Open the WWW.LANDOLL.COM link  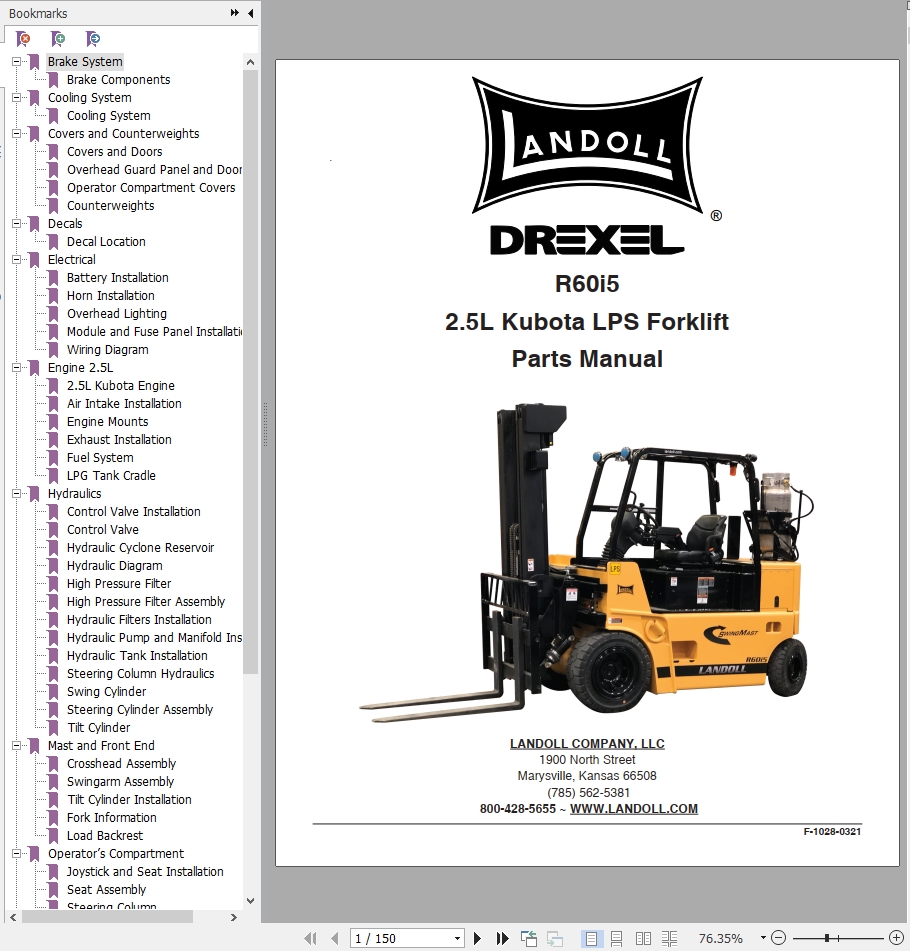634,808
